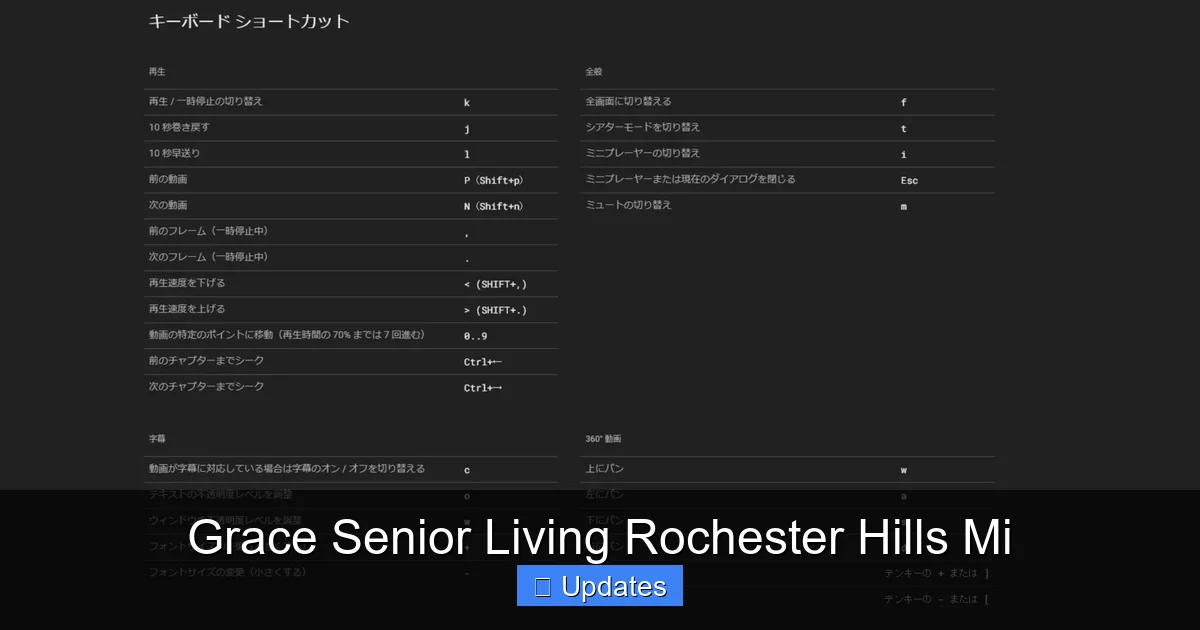Click the "360° 動画" section heading
The image size is (1200, 630).
(603, 439)
